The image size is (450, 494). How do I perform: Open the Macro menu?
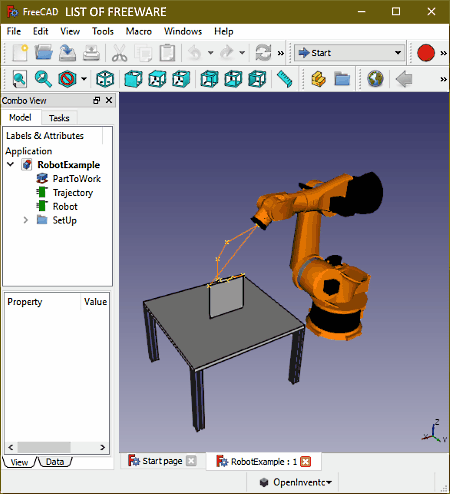(139, 31)
